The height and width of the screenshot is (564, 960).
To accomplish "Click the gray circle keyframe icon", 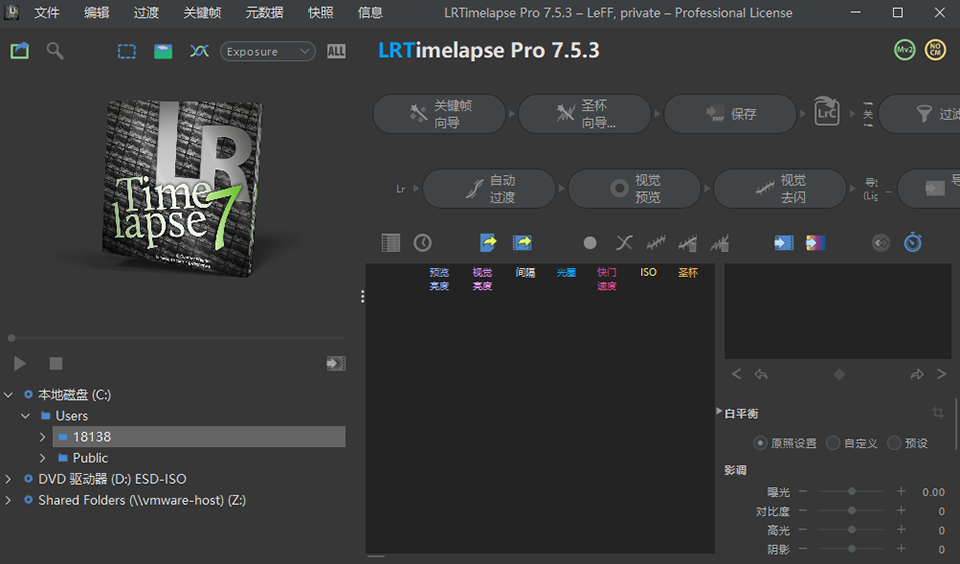I will click(590, 243).
